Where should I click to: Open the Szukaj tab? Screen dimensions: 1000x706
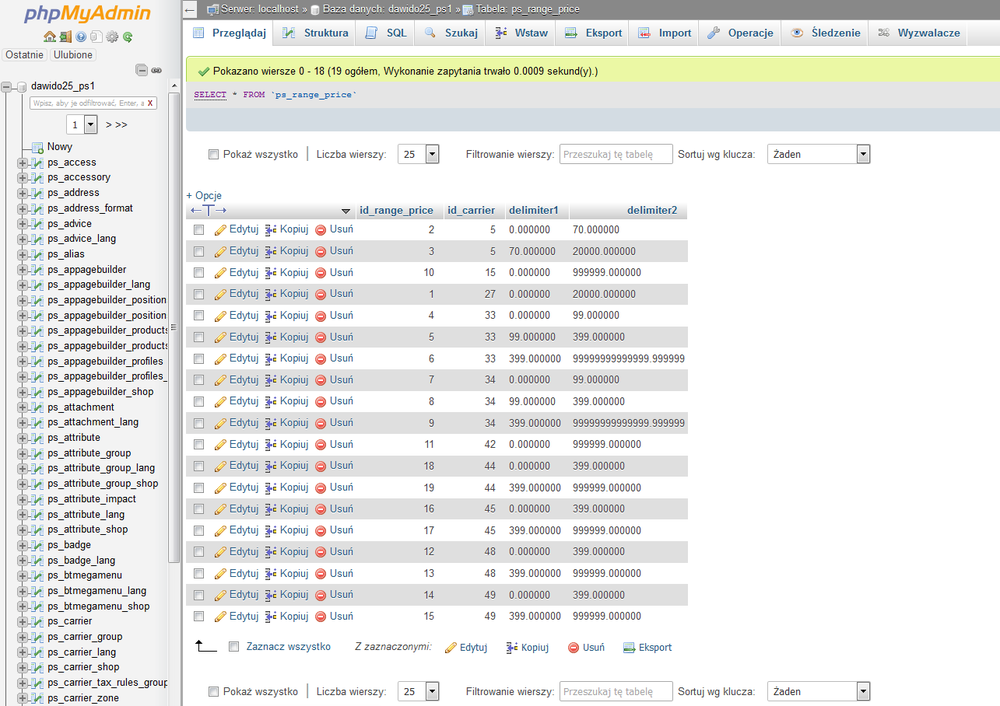[451, 33]
